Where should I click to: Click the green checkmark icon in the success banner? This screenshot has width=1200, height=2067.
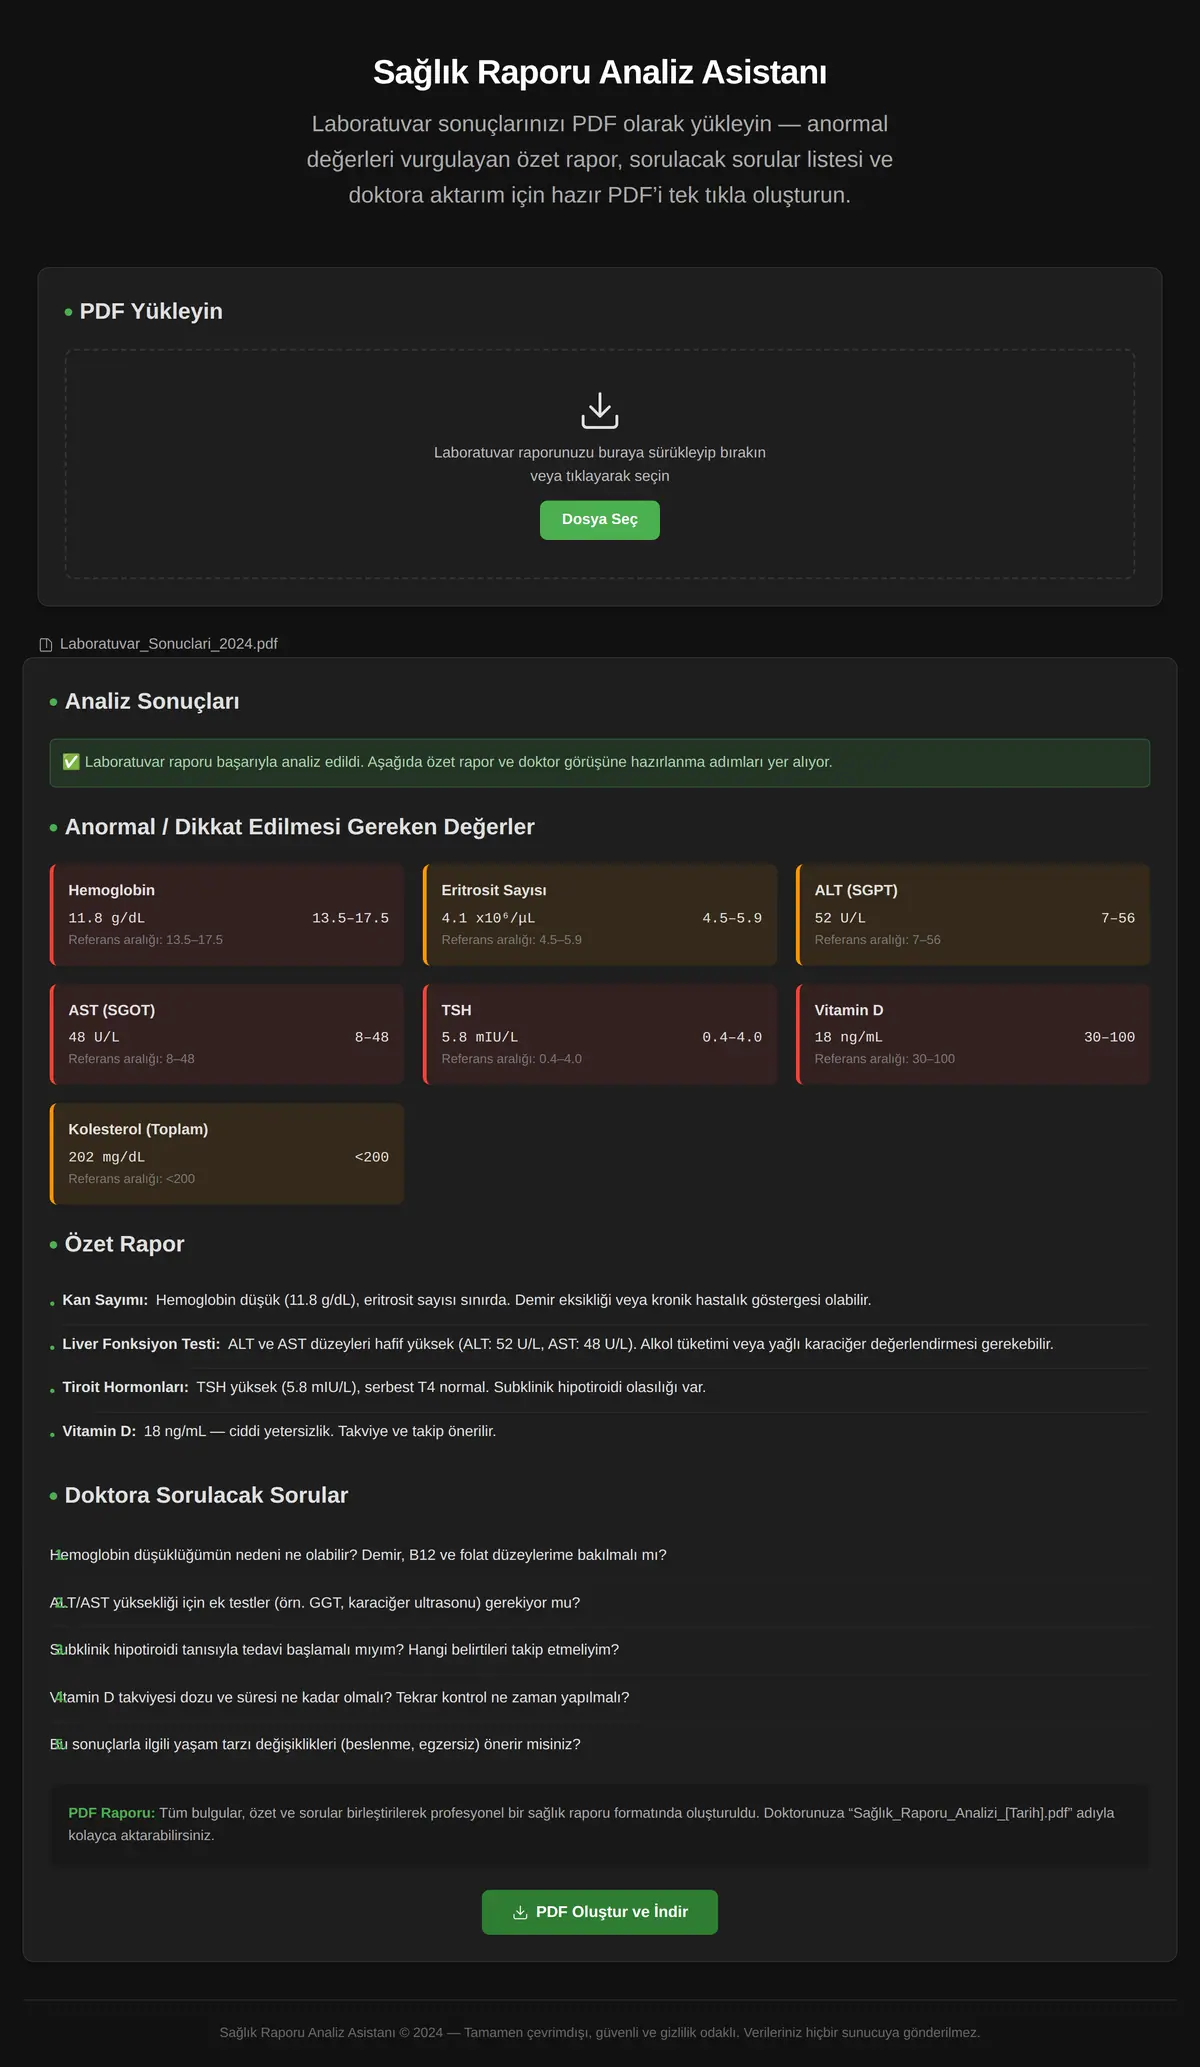pyautogui.click(x=71, y=762)
